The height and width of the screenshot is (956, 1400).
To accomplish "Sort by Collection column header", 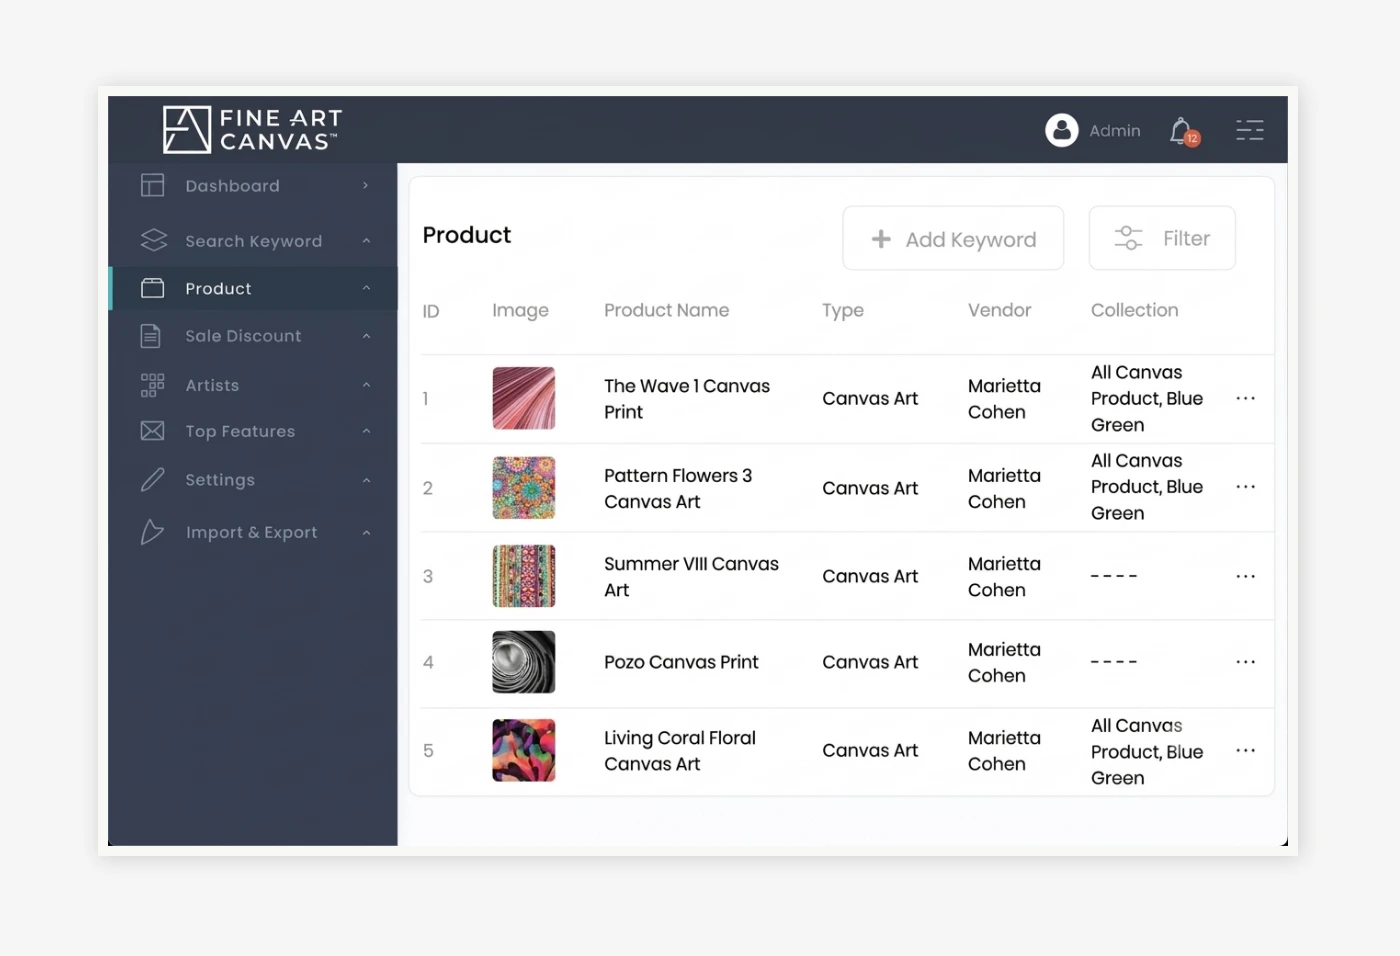I will [1134, 310].
